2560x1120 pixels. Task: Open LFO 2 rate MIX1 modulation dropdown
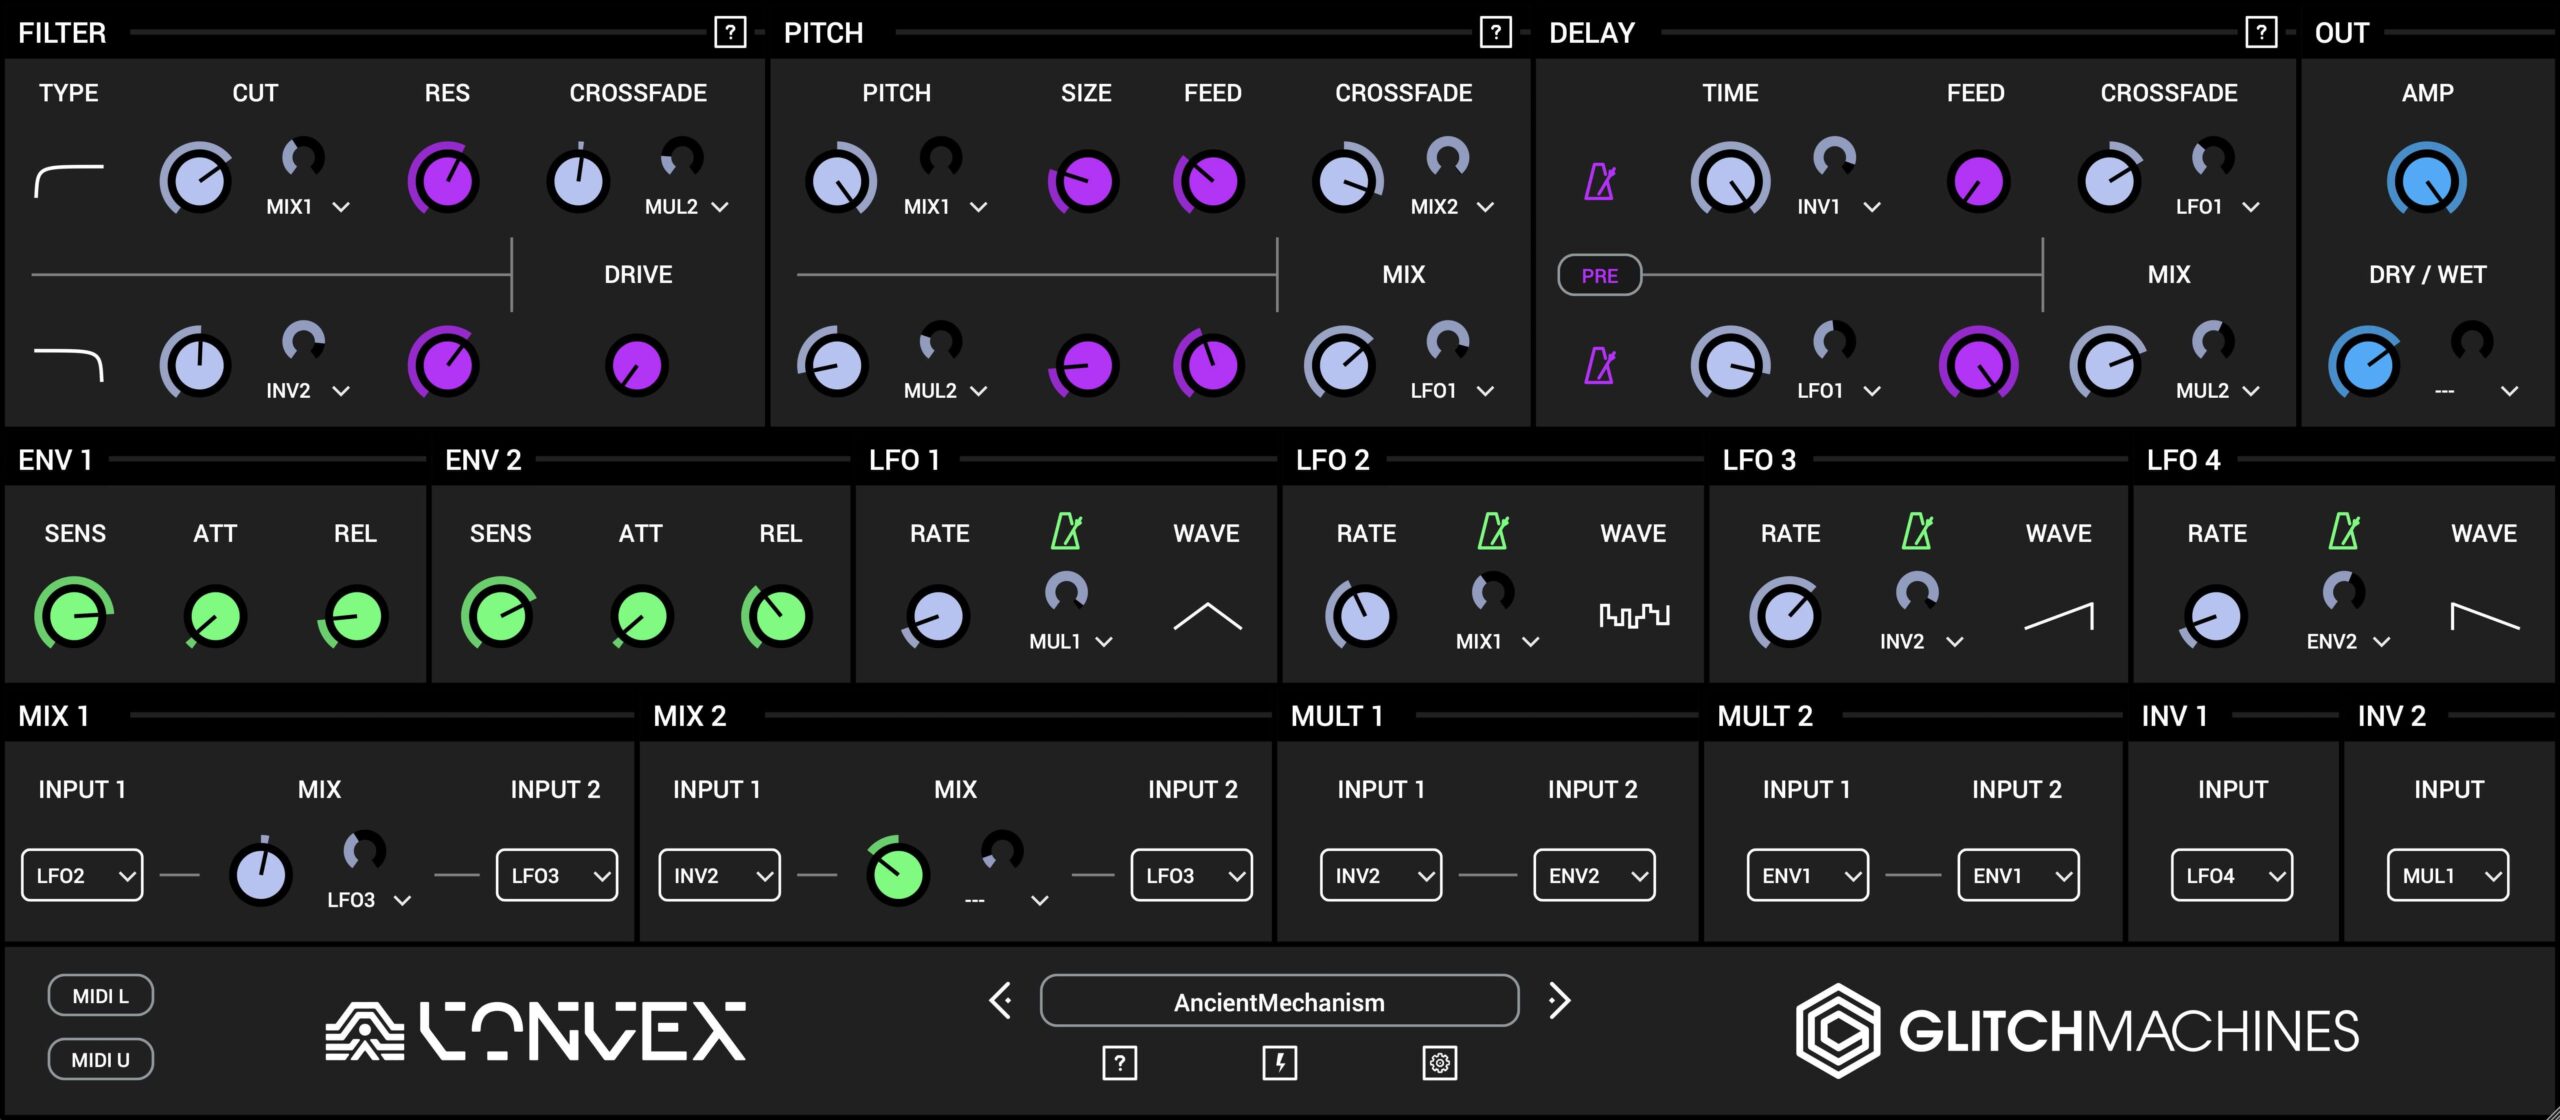coord(1496,642)
